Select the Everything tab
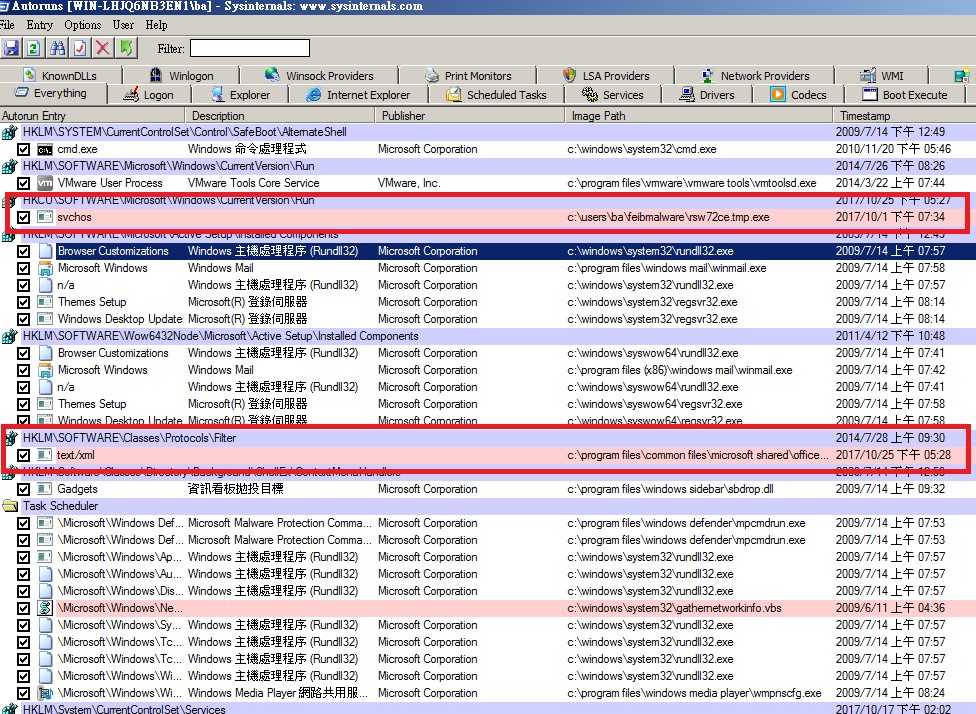 (x=51, y=93)
